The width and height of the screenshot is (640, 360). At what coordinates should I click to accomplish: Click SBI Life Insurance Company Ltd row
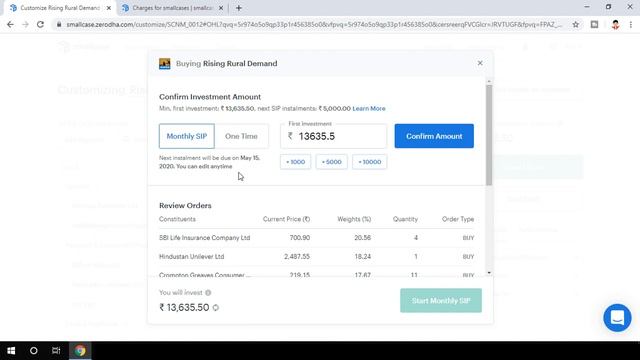(316, 238)
